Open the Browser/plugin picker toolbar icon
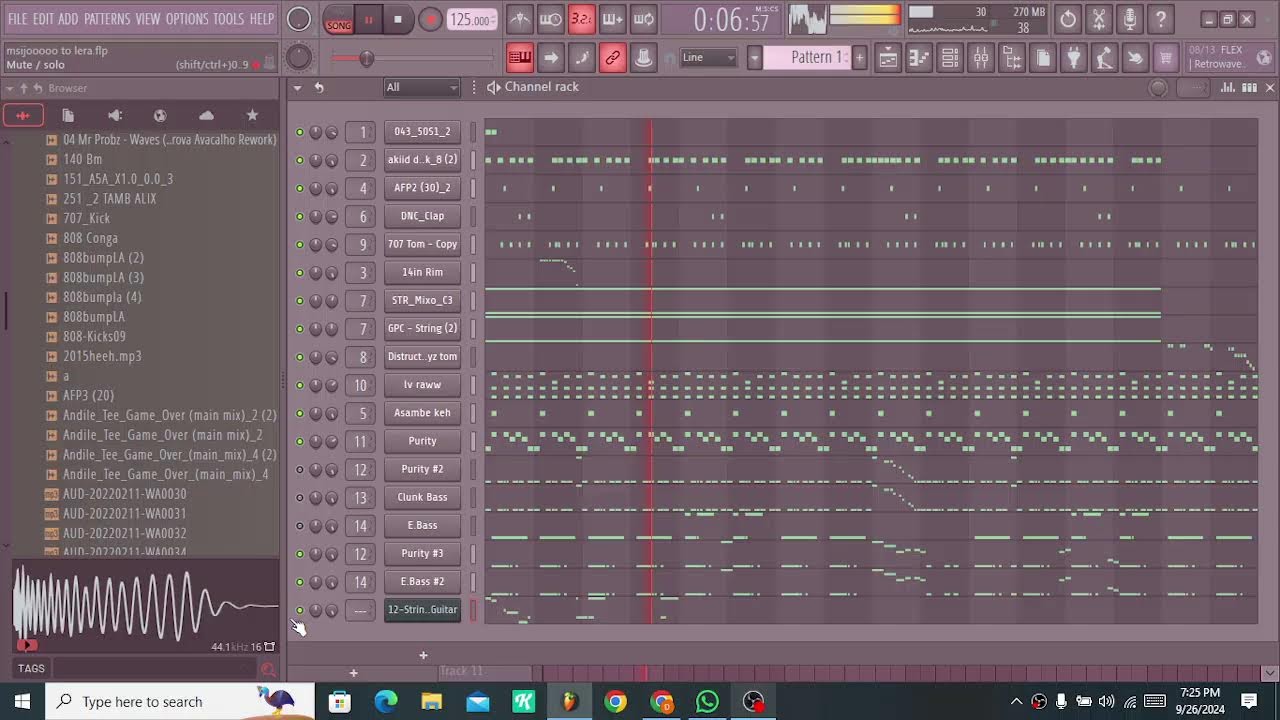 click(1012, 58)
